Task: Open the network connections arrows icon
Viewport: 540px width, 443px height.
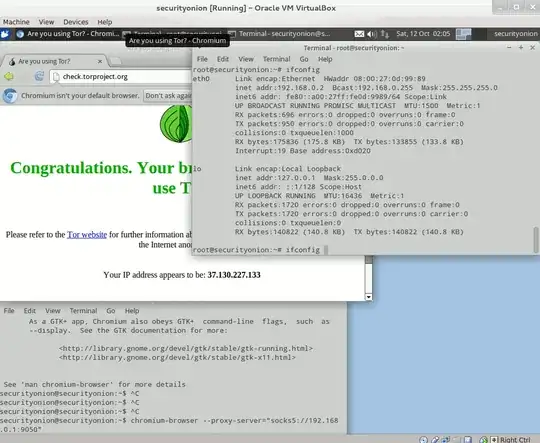Action: (385, 34)
